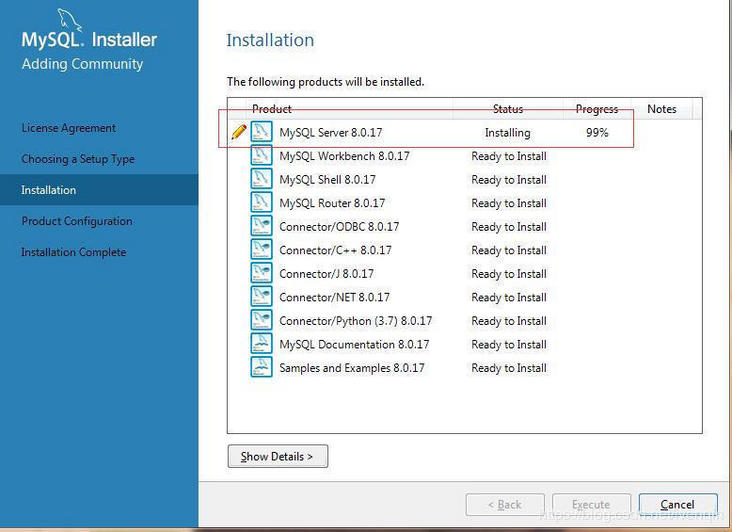
Task: Click 'The following products will be installed.' text
Action: coord(325,82)
